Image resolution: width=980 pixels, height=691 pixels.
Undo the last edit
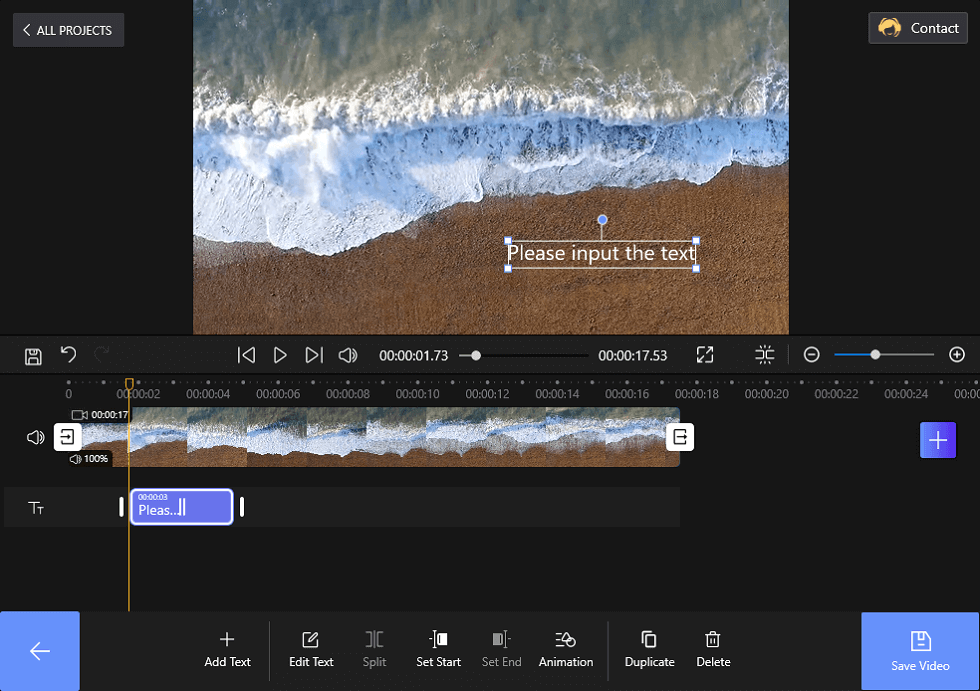68,355
